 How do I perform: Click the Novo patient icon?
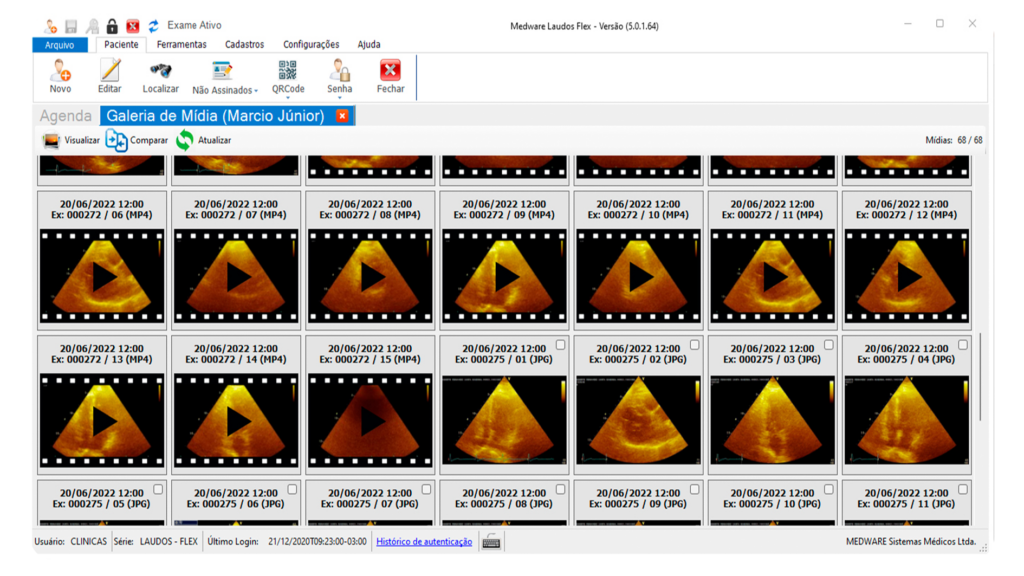pyautogui.click(x=60, y=70)
